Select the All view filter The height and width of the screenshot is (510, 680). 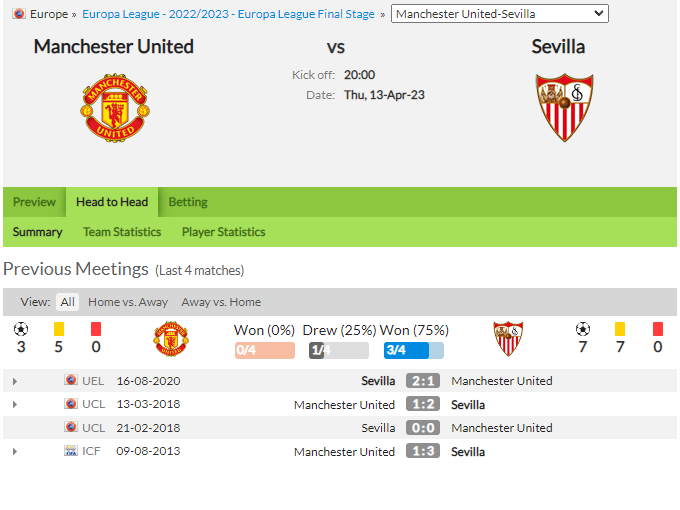pyautogui.click(x=67, y=302)
